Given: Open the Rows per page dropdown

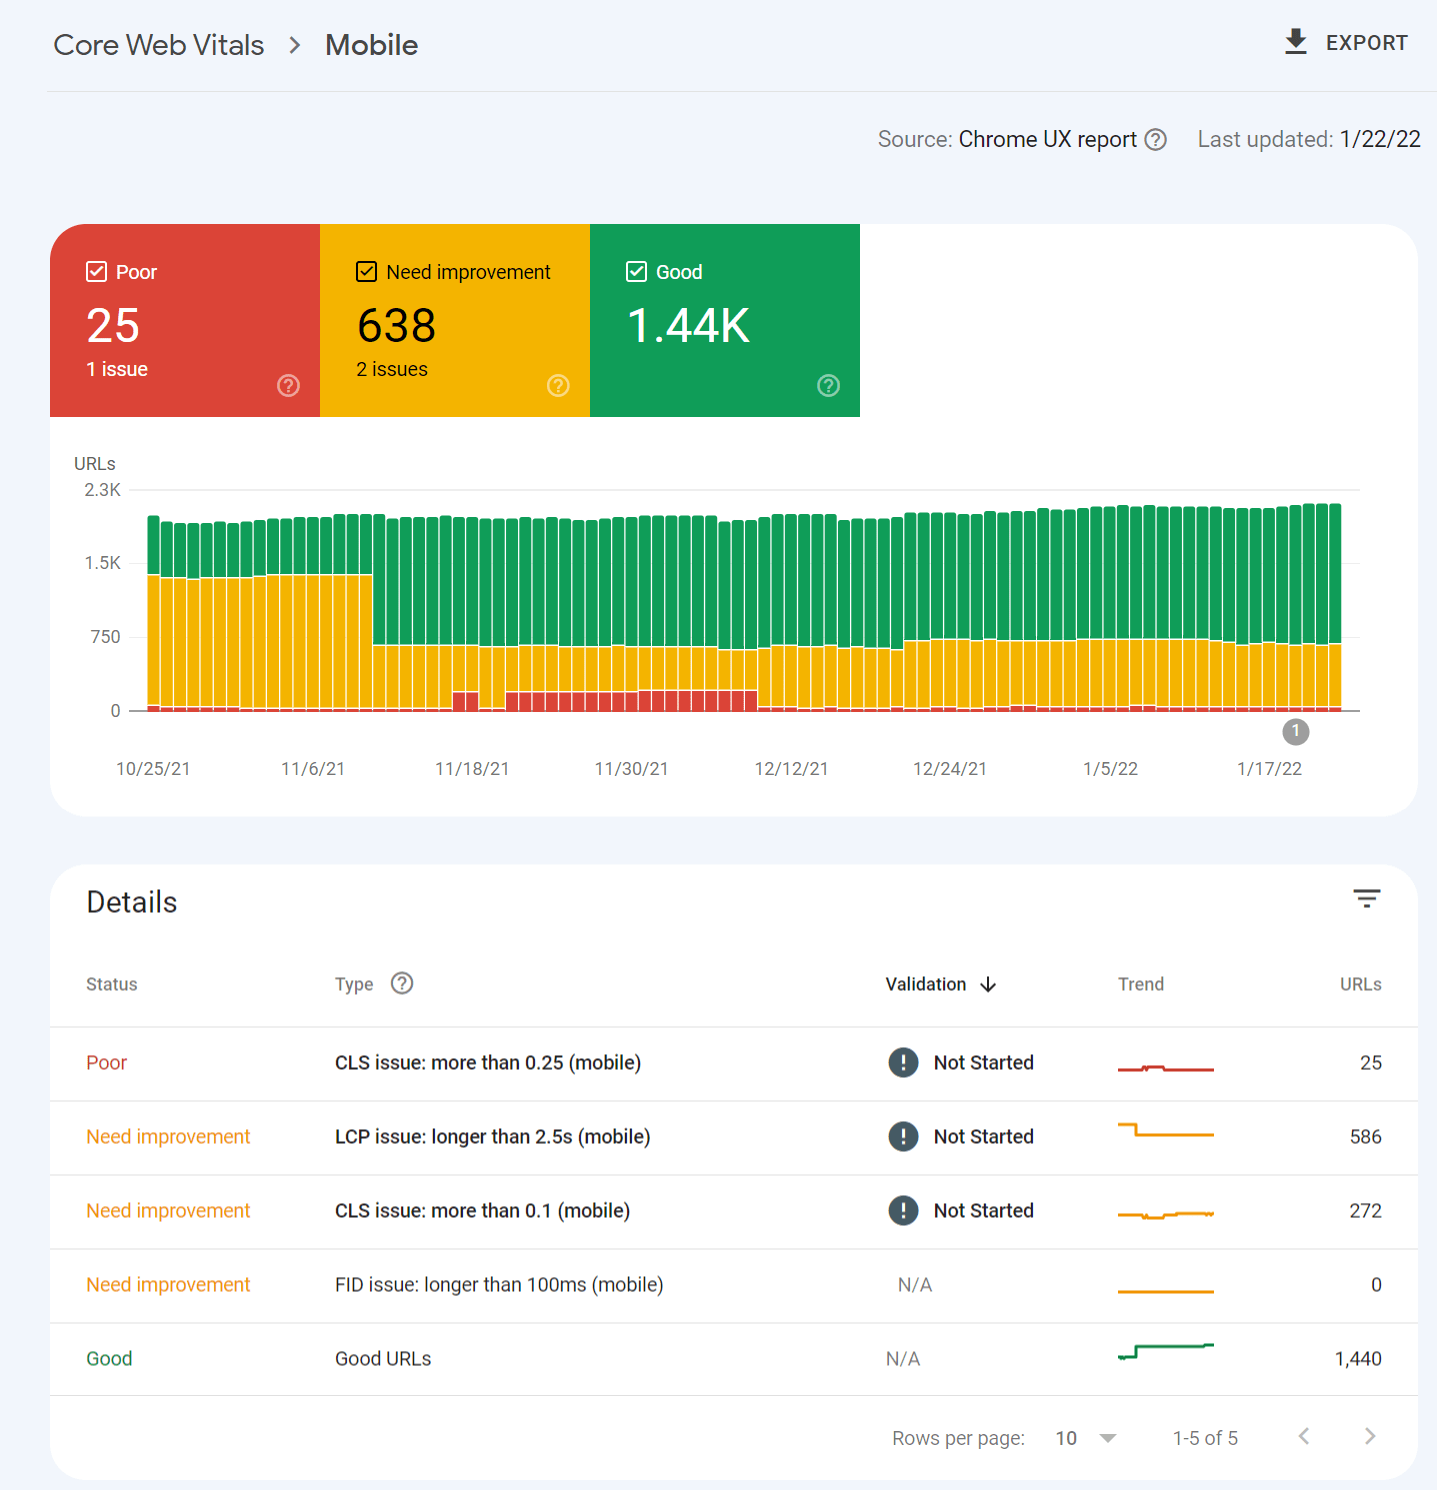Looking at the screenshot, I should 1085,1437.
